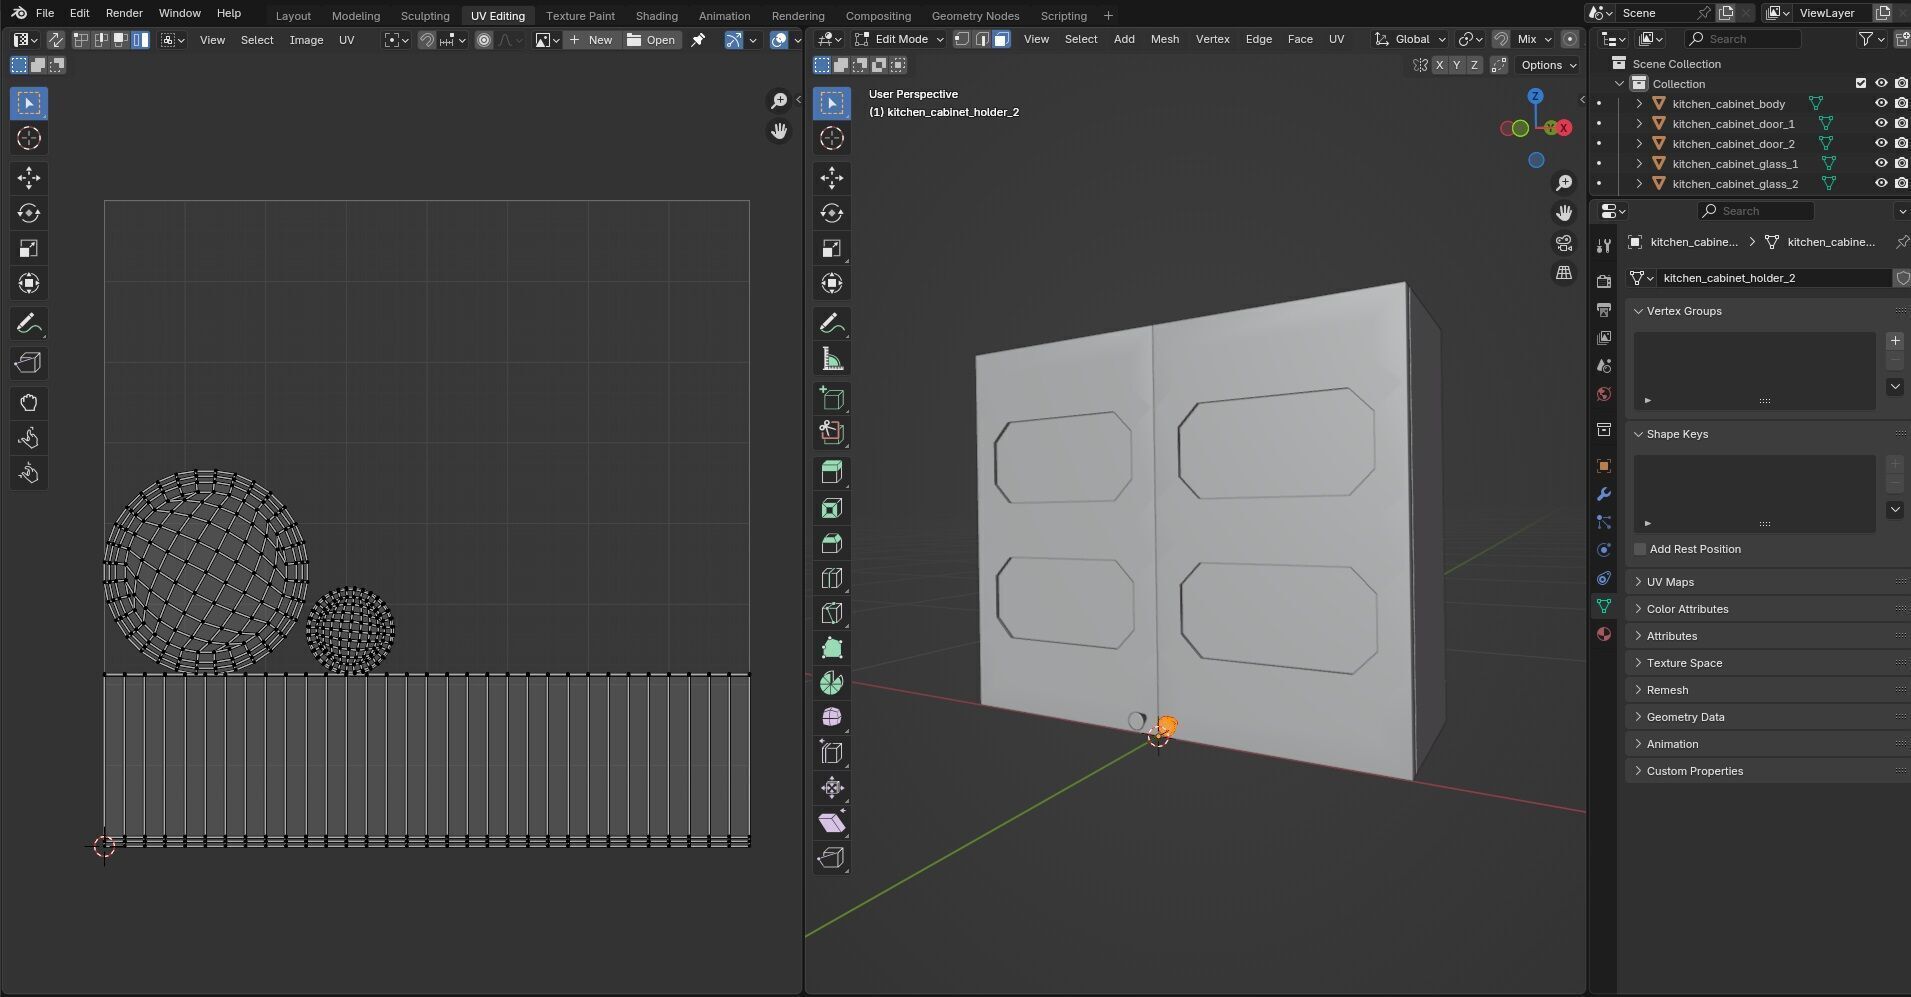The width and height of the screenshot is (1911, 997).
Task: Open the Mesh menu in 3D viewport
Action: pyautogui.click(x=1165, y=39)
